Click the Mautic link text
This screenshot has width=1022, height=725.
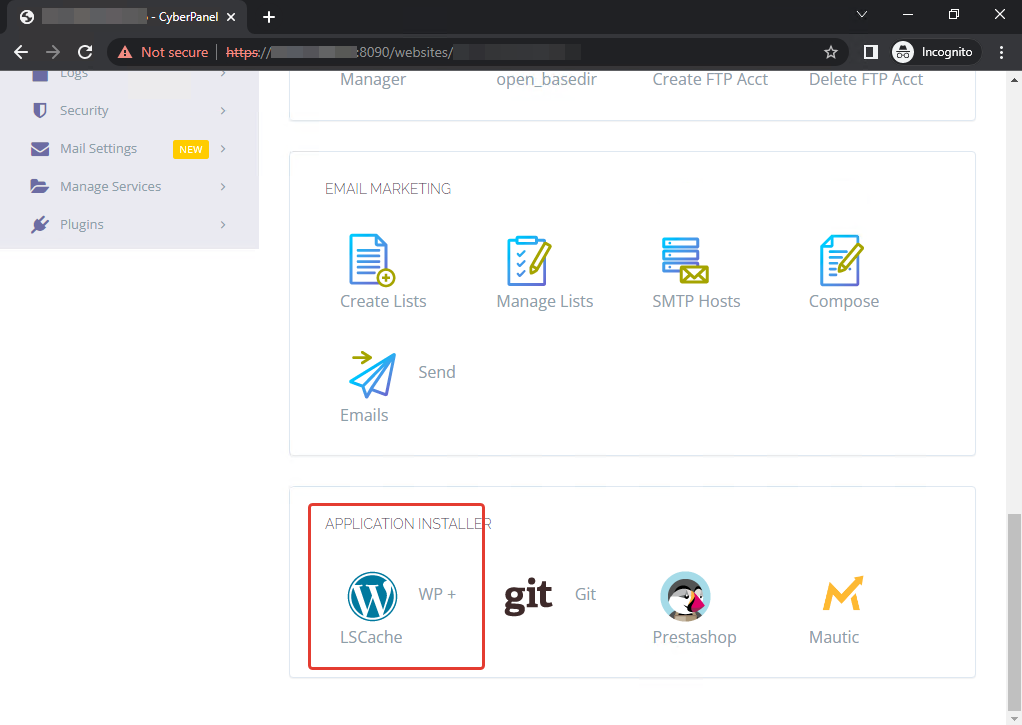pos(834,637)
